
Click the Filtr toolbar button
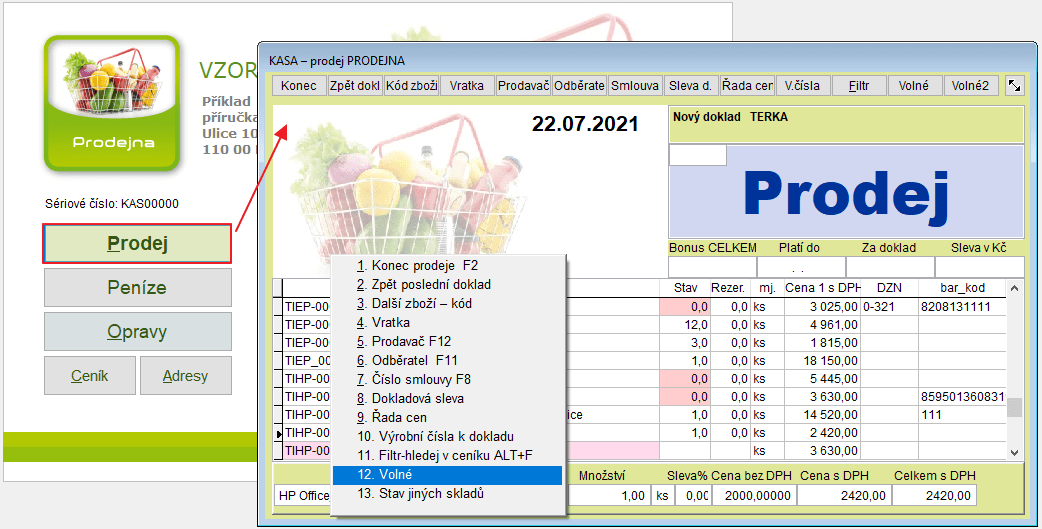click(859, 86)
